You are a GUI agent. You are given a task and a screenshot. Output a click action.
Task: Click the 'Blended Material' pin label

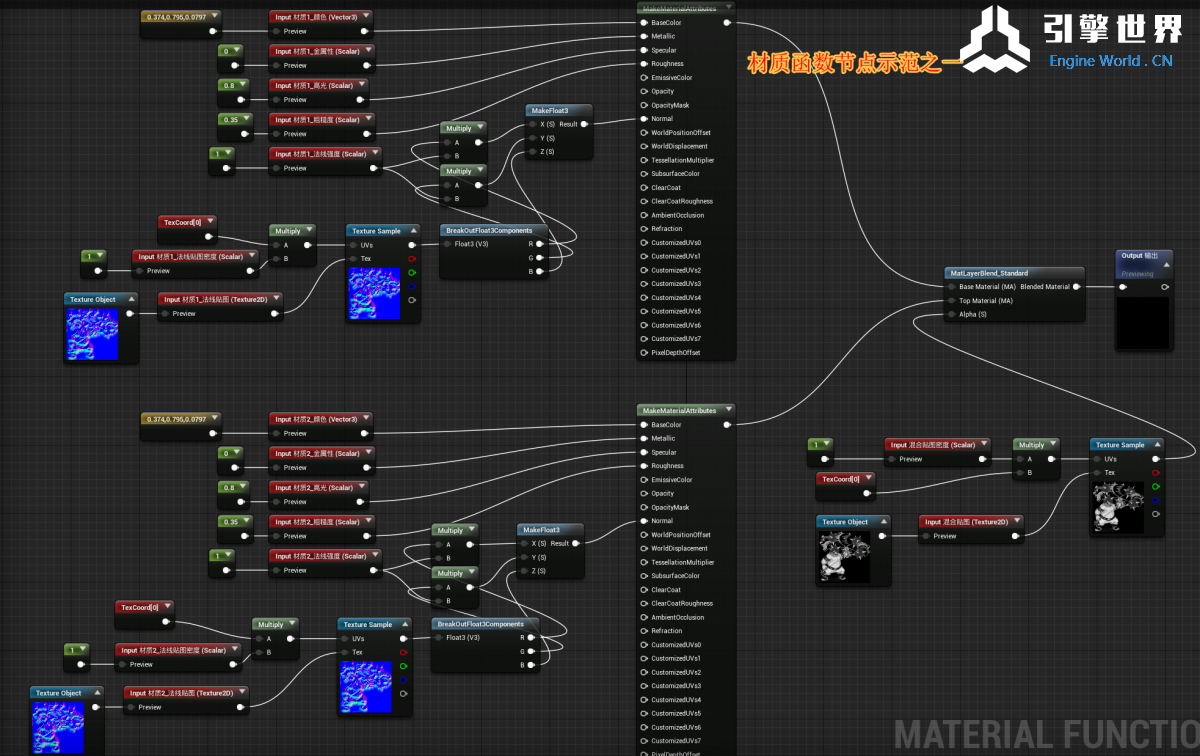1045,287
